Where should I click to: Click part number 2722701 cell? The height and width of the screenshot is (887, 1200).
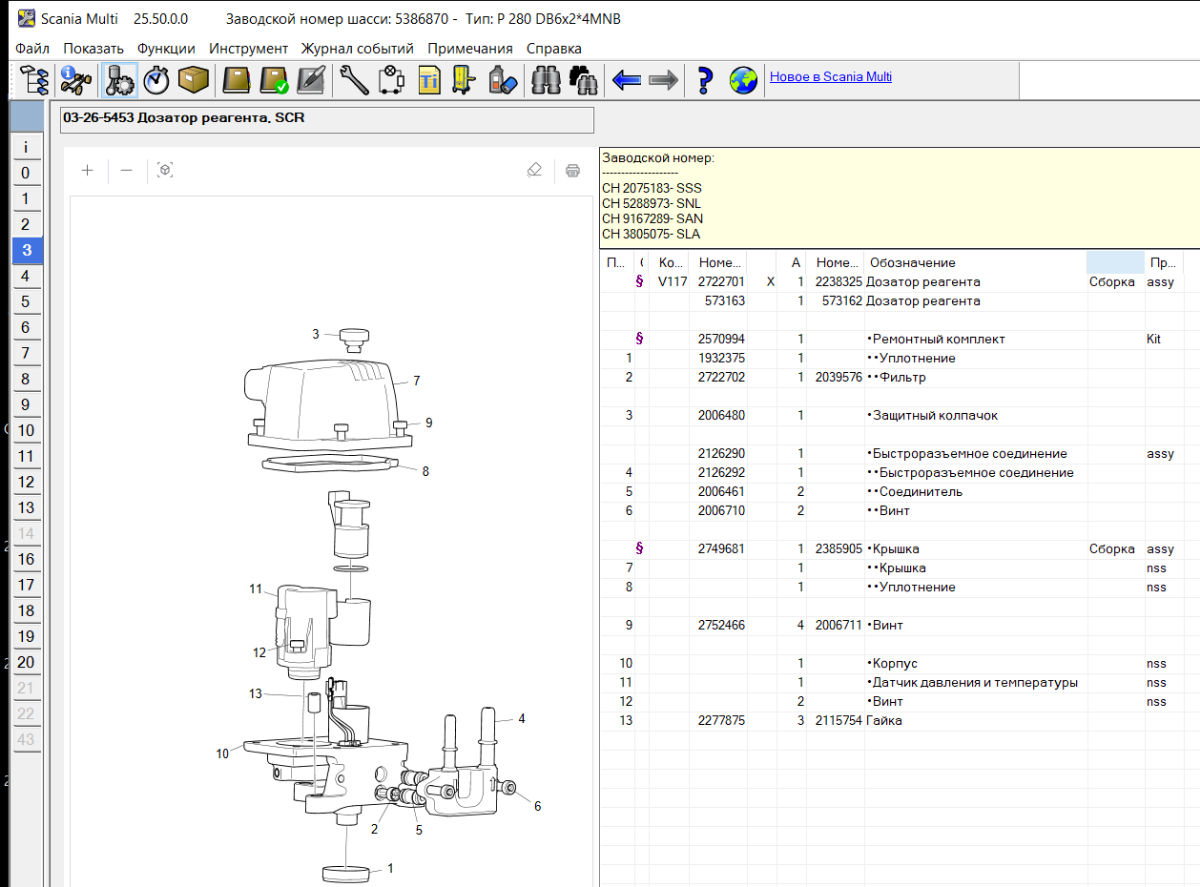(721, 282)
